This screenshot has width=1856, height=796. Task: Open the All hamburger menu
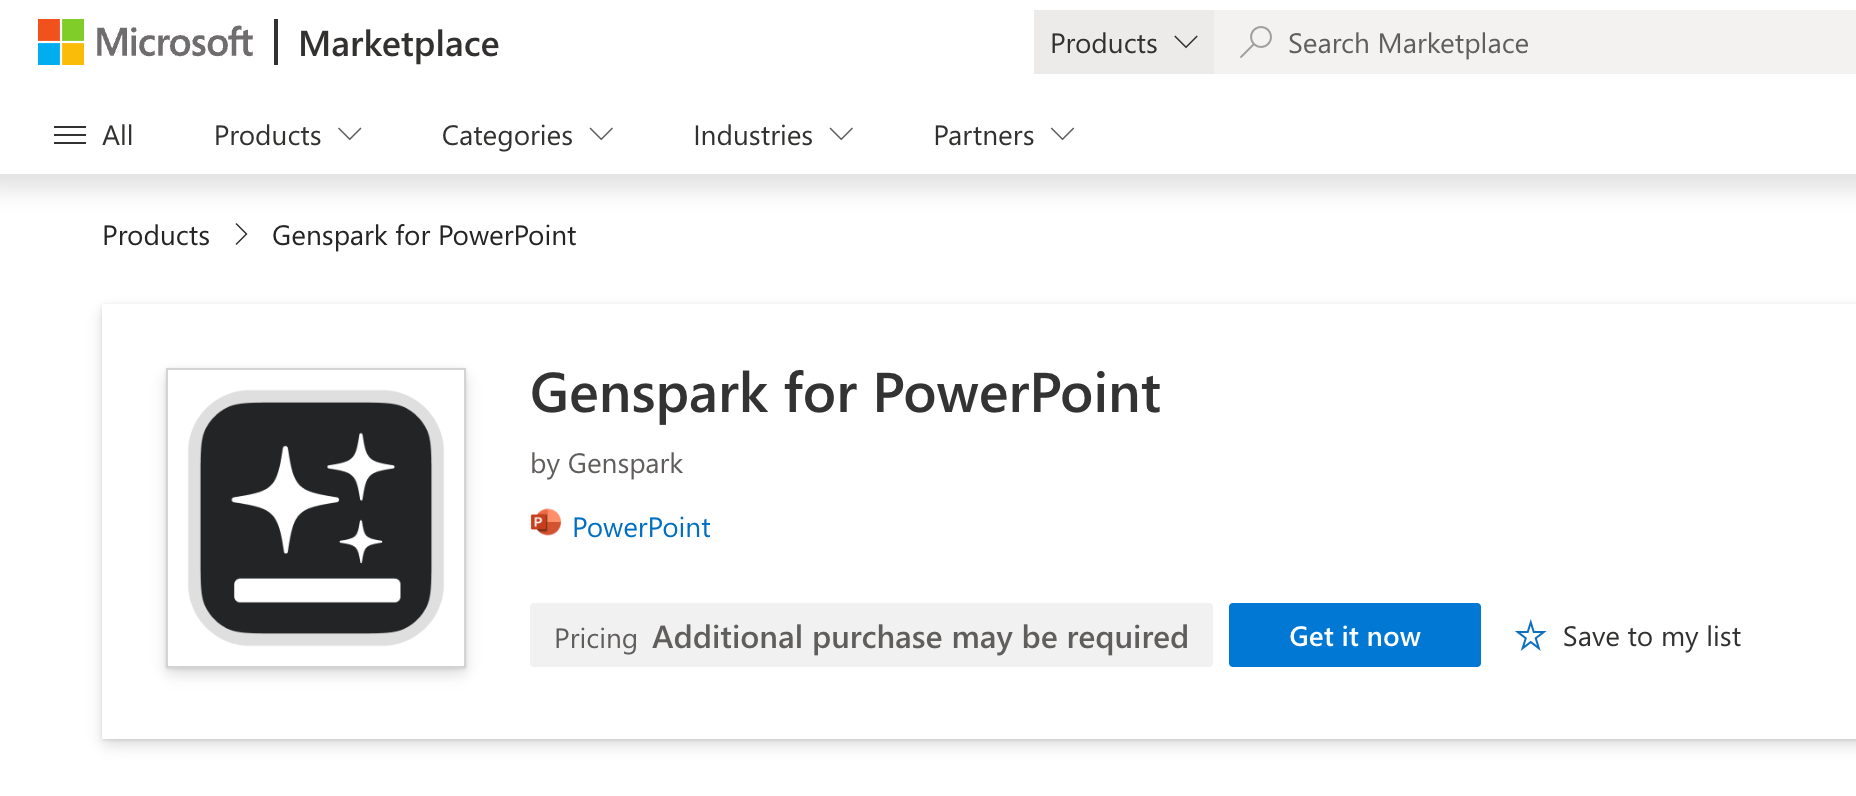click(x=93, y=135)
